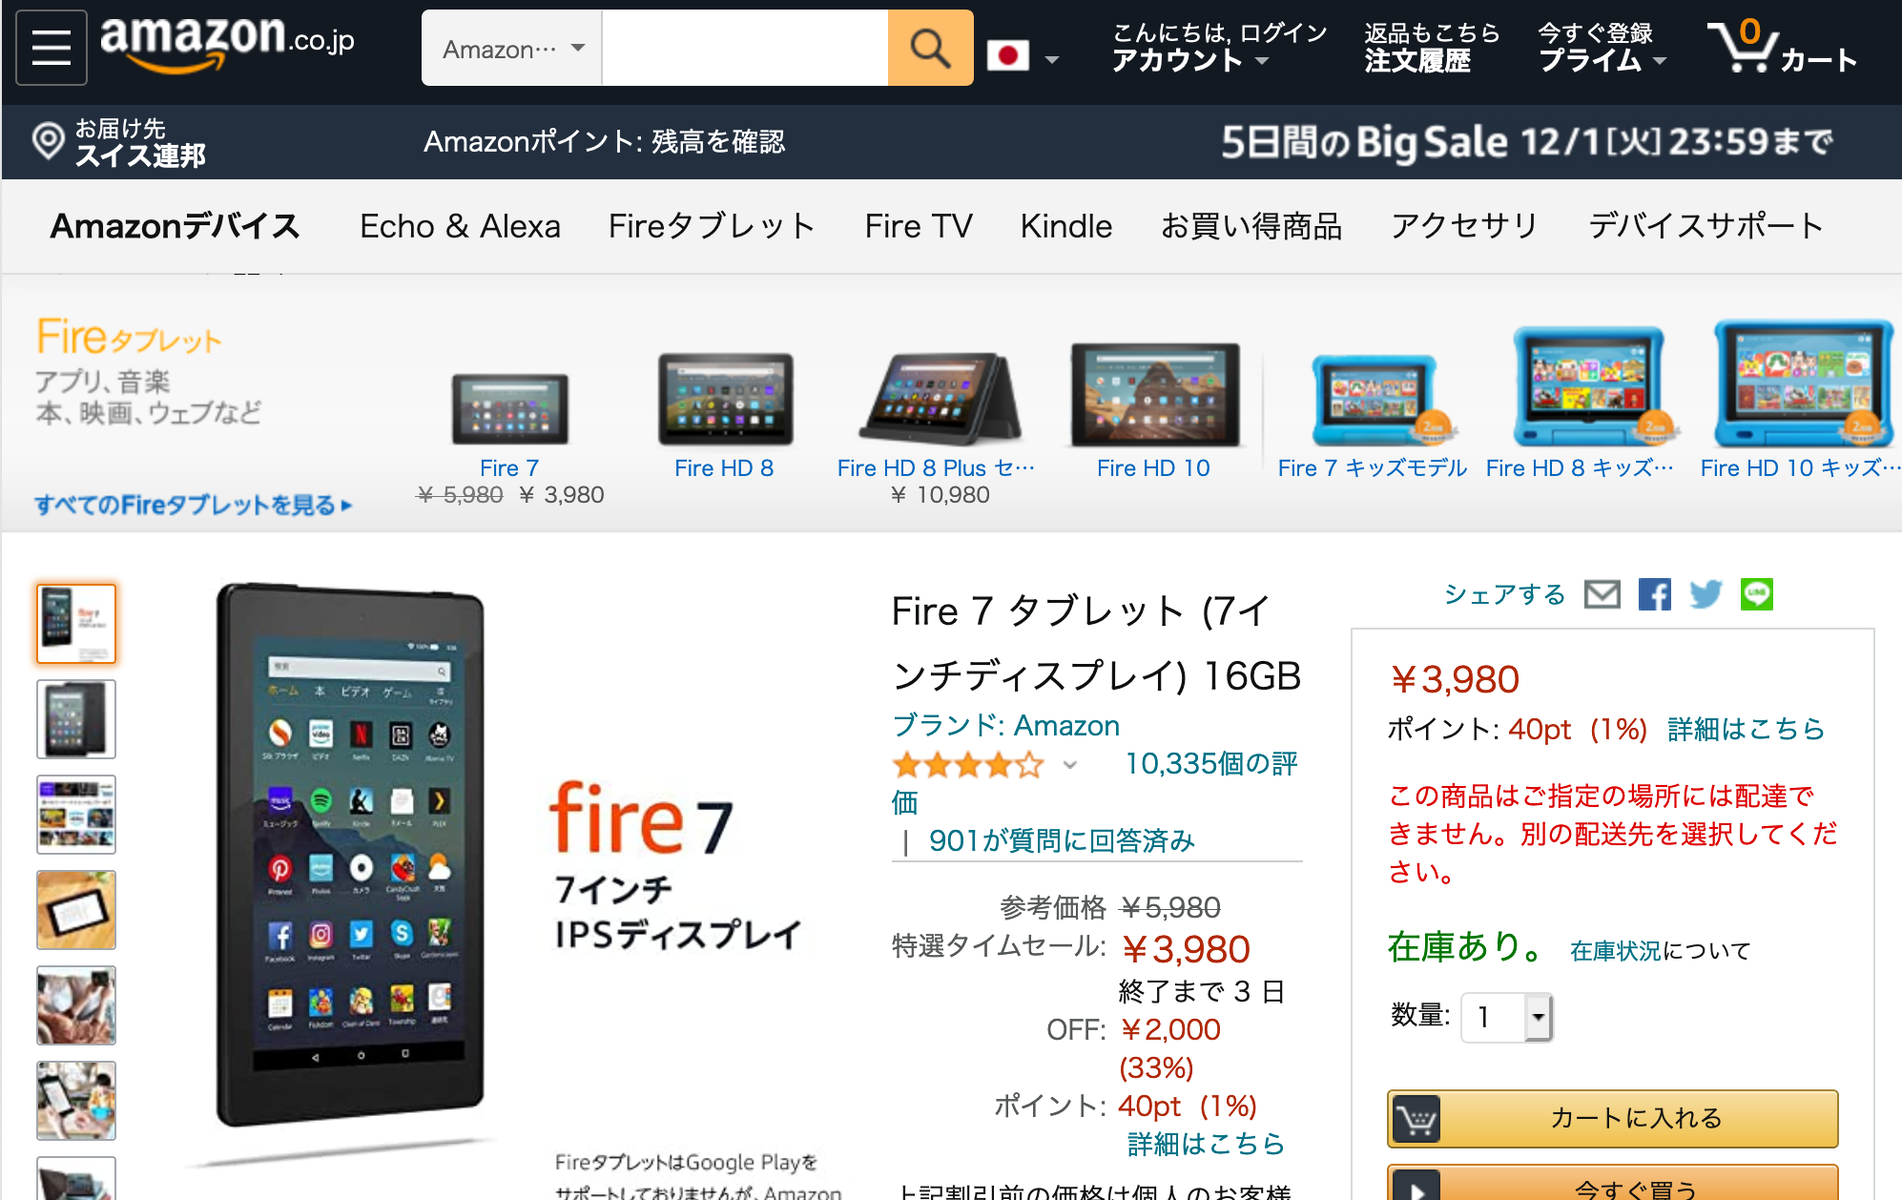Open the Fire TV menu item
Screen dimensions: 1902x1200
click(x=918, y=226)
